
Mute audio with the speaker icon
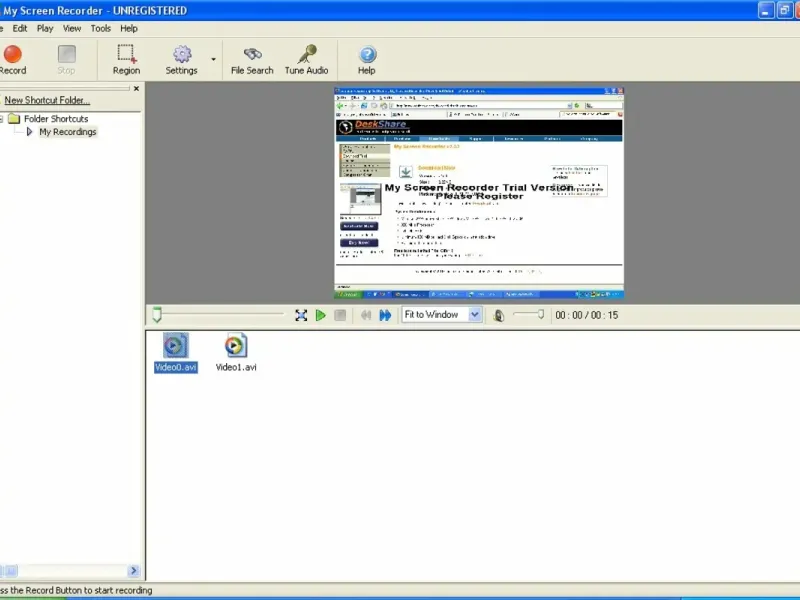click(x=499, y=315)
